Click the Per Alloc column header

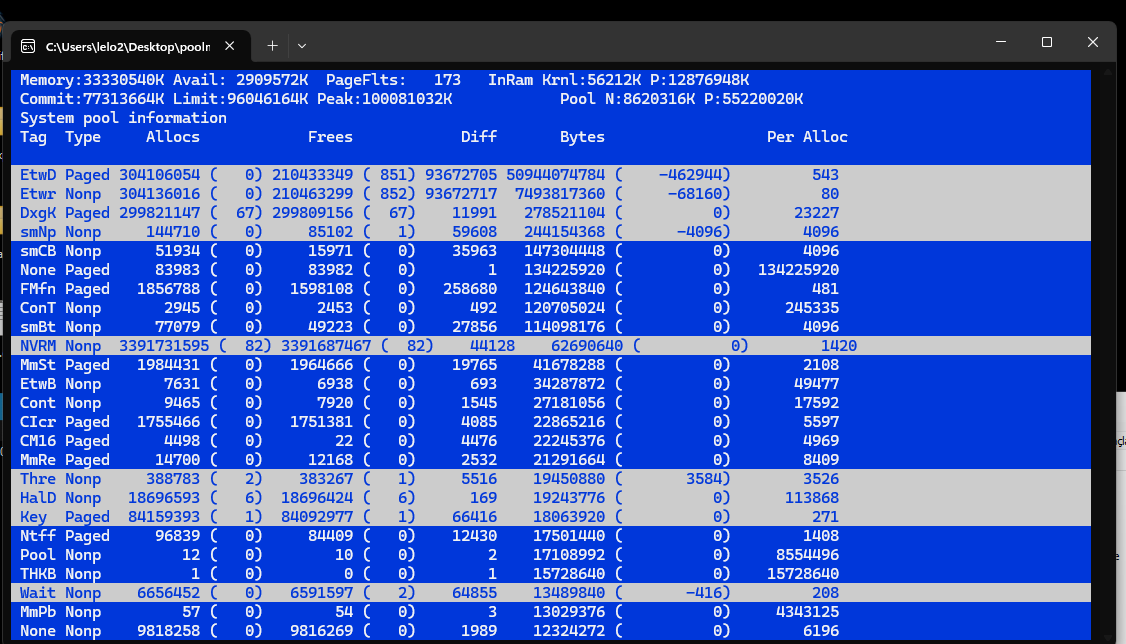click(x=807, y=137)
